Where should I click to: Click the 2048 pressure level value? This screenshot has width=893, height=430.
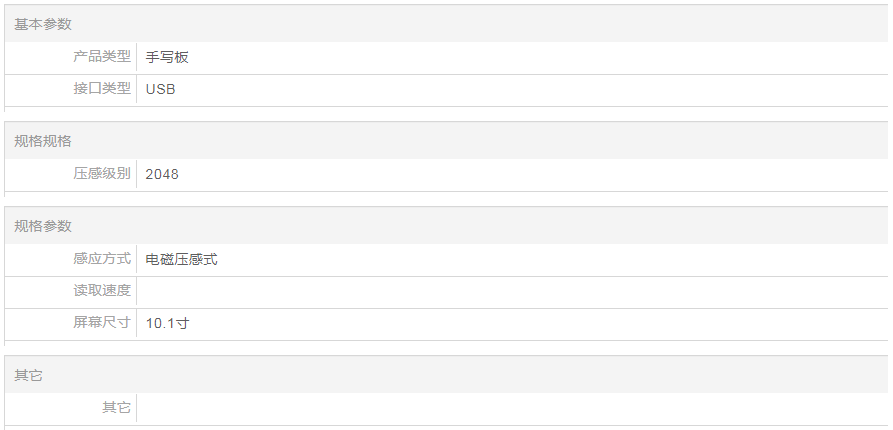[162, 174]
